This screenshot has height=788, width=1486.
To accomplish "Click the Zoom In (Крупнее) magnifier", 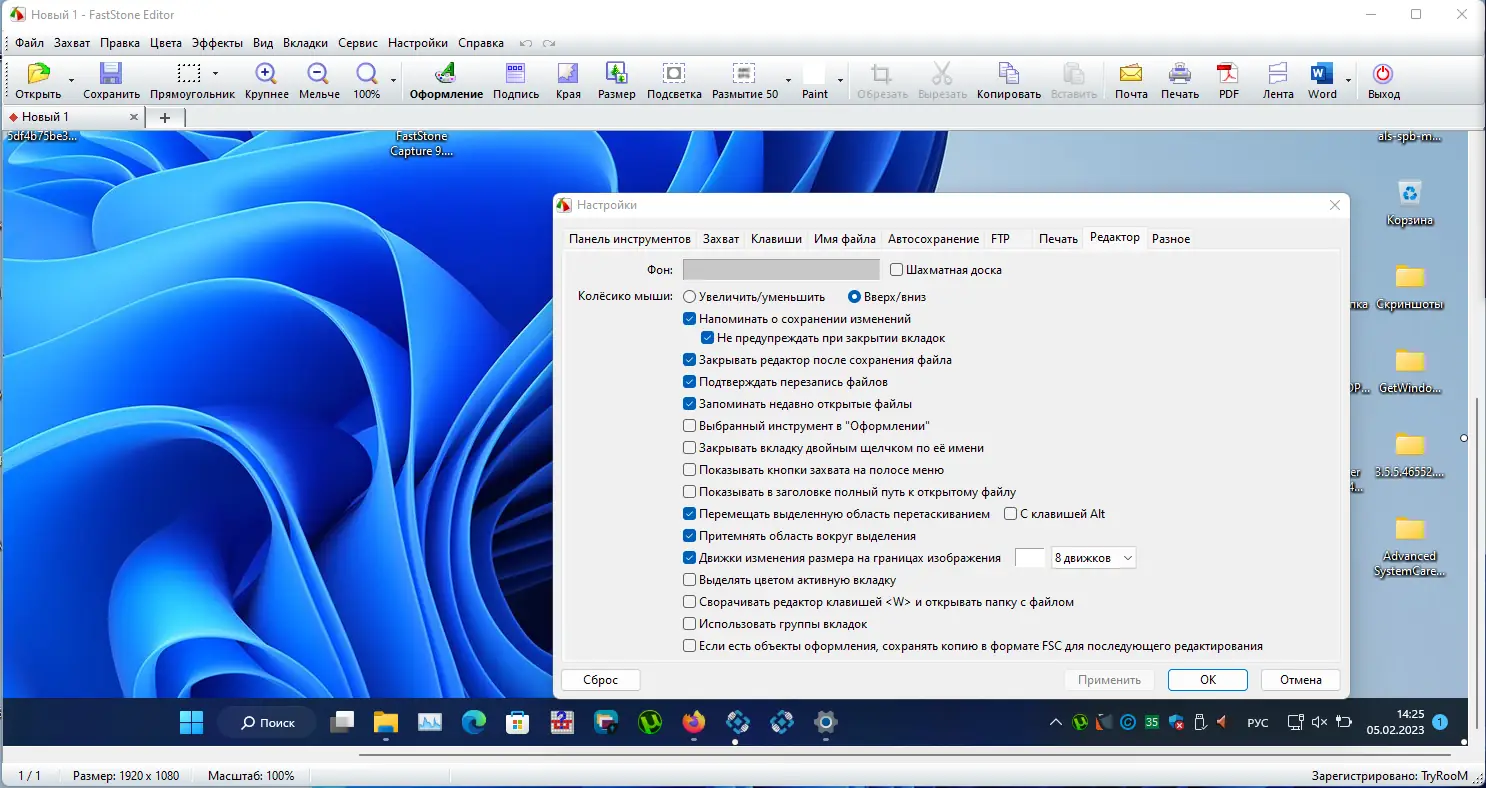I will tap(266, 74).
